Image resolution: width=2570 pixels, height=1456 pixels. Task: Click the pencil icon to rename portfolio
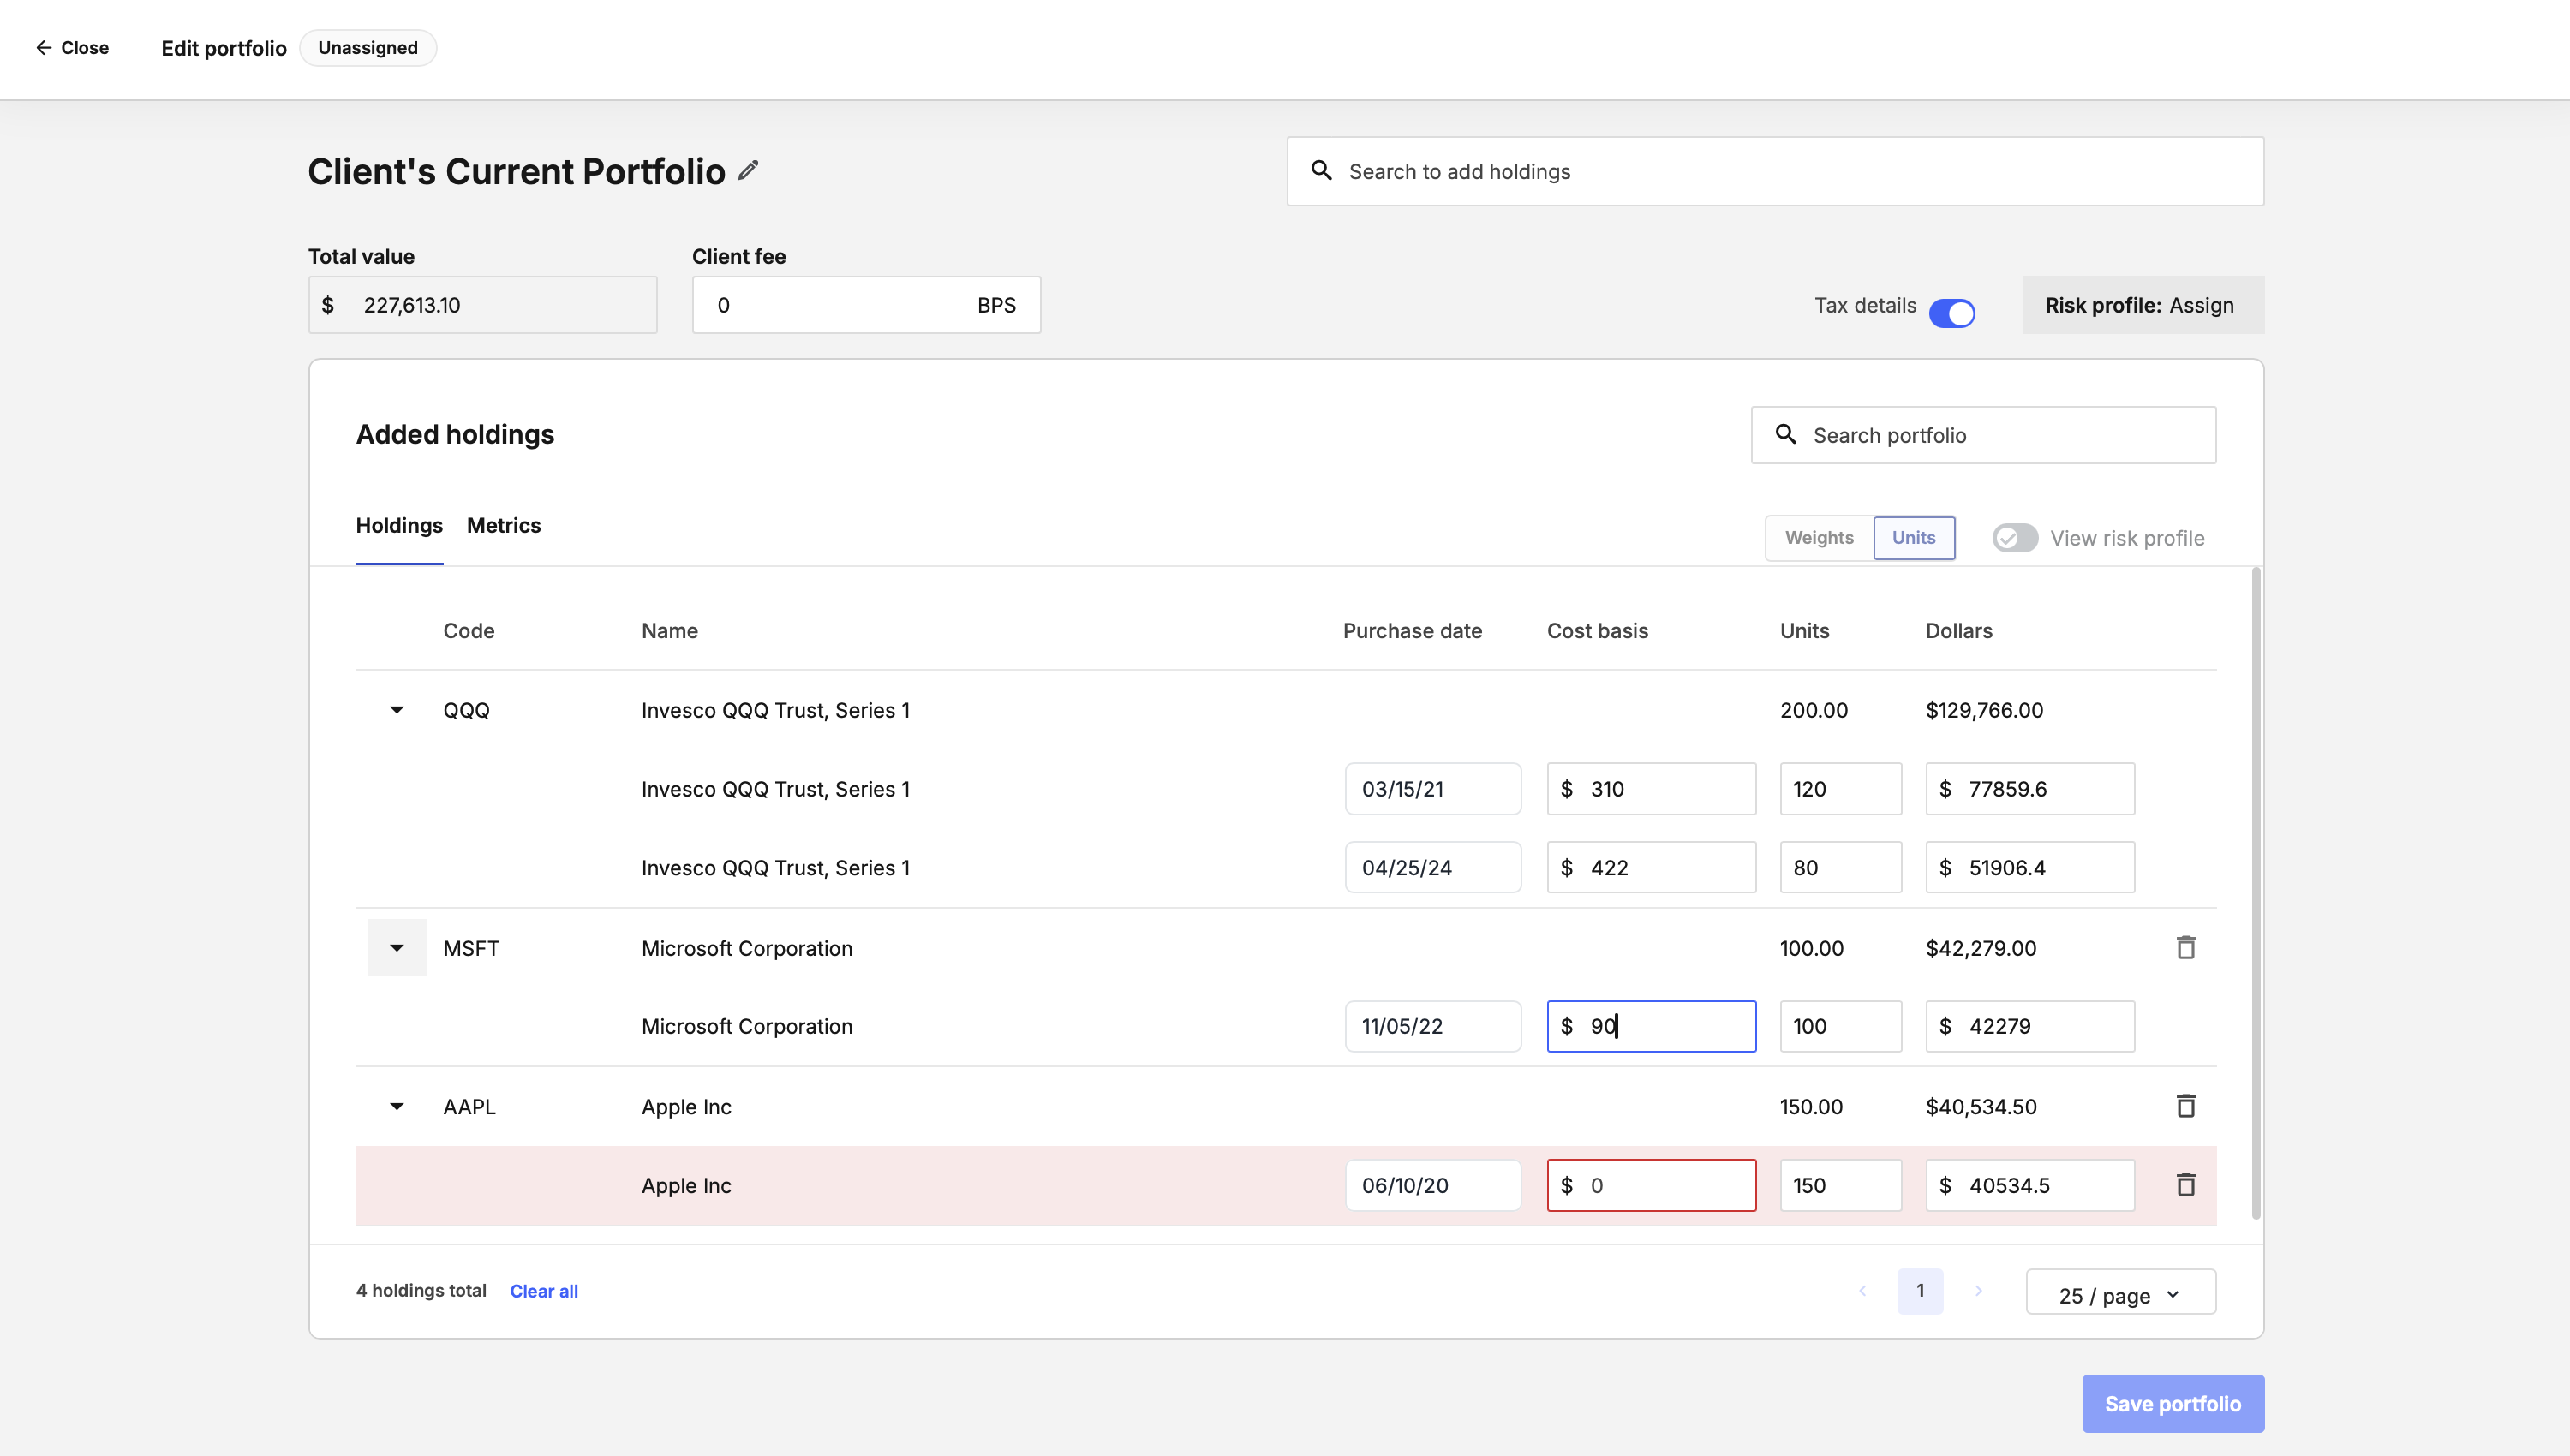(748, 171)
